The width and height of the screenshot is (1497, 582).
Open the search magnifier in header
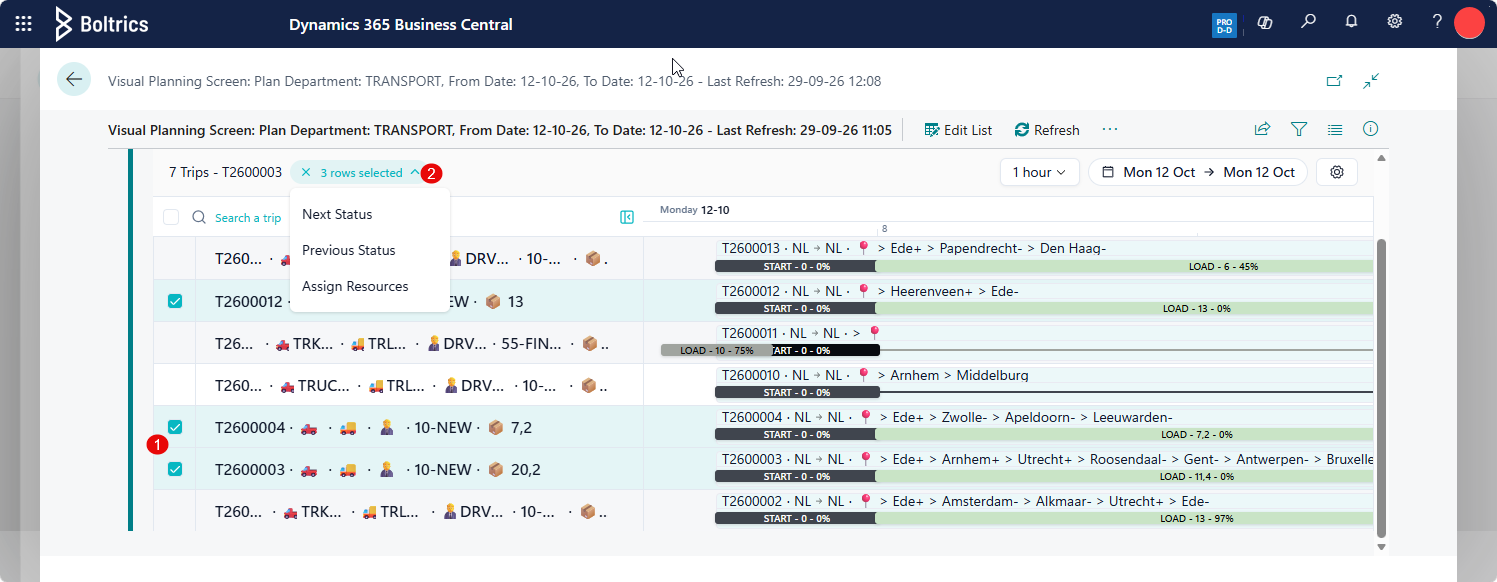click(x=1308, y=21)
